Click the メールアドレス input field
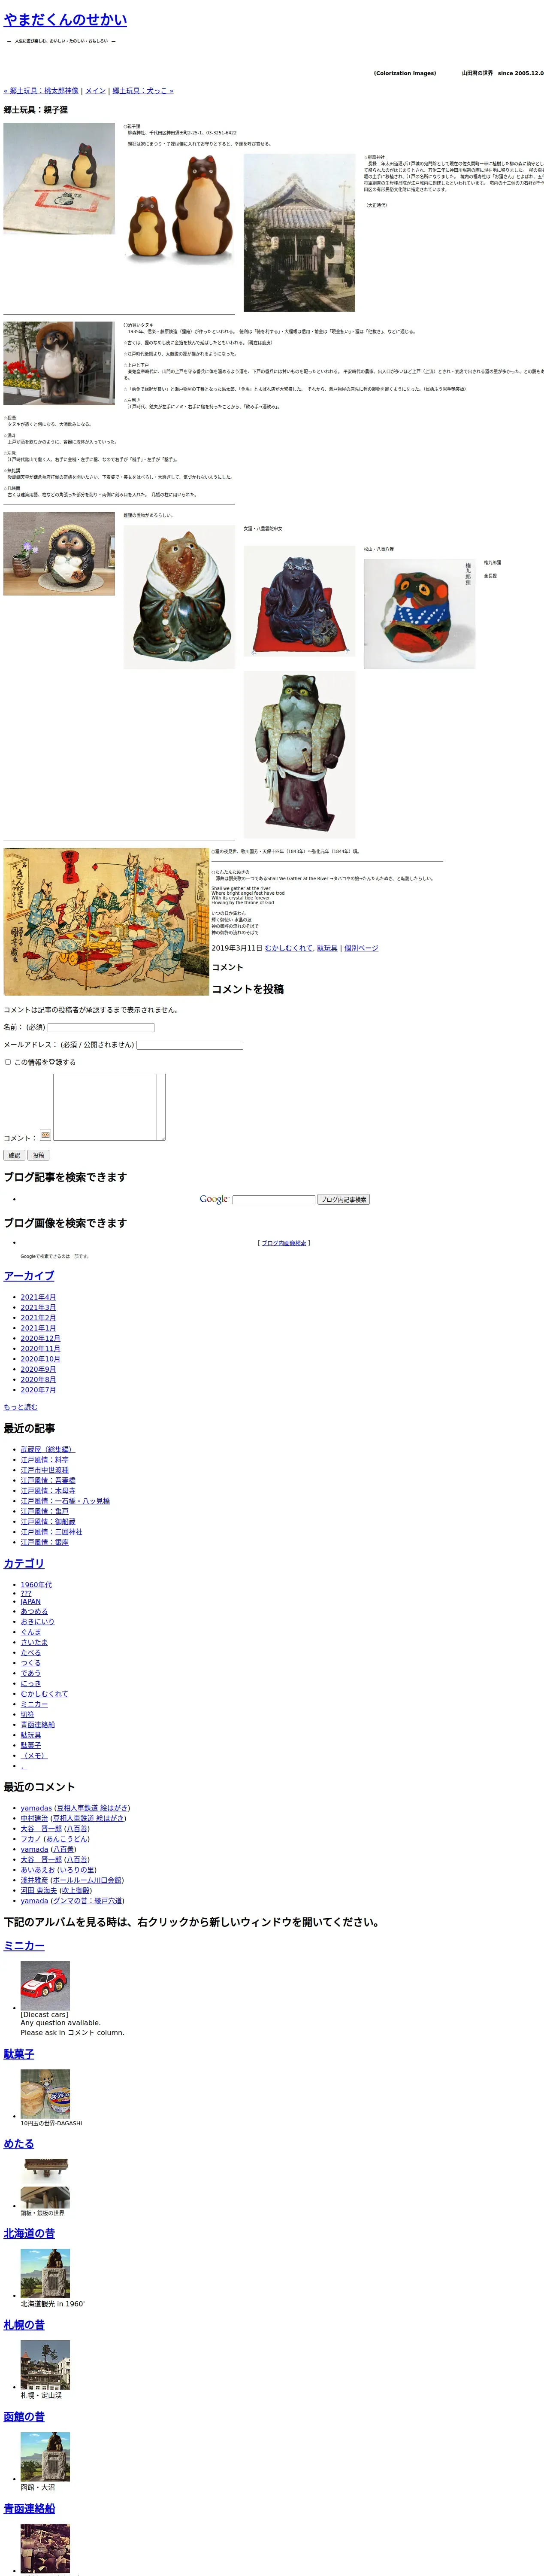The width and height of the screenshot is (544, 2576). click(x=189, y=1045)
